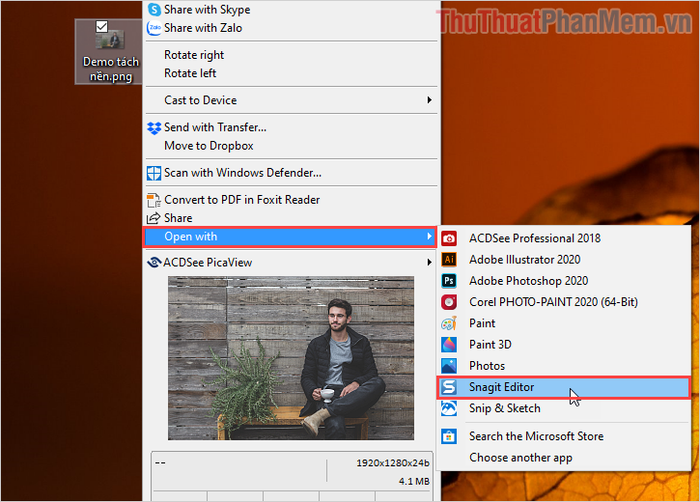Click the Foxit Reader PDF convert icon
The width and height of the screenshot is (700, 502).
point(154,200)
